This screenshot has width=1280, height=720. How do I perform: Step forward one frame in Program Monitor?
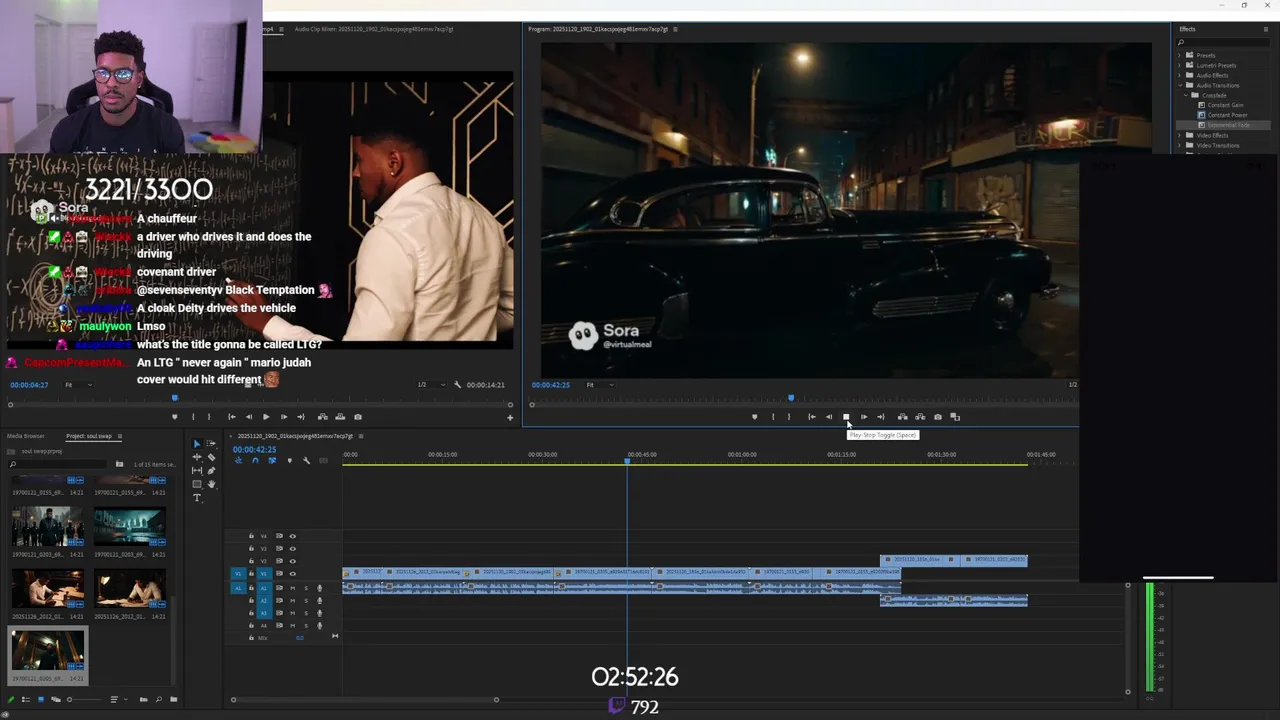864,417
